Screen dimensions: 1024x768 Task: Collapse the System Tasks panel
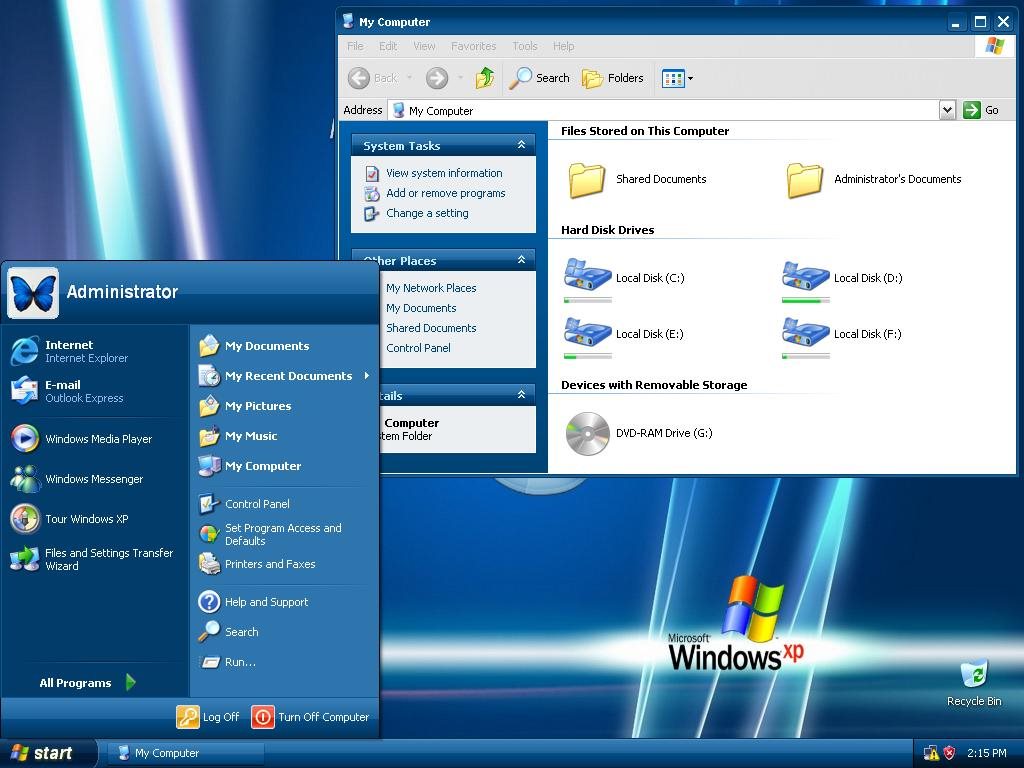pyautogui.click(x=521, y=146)
